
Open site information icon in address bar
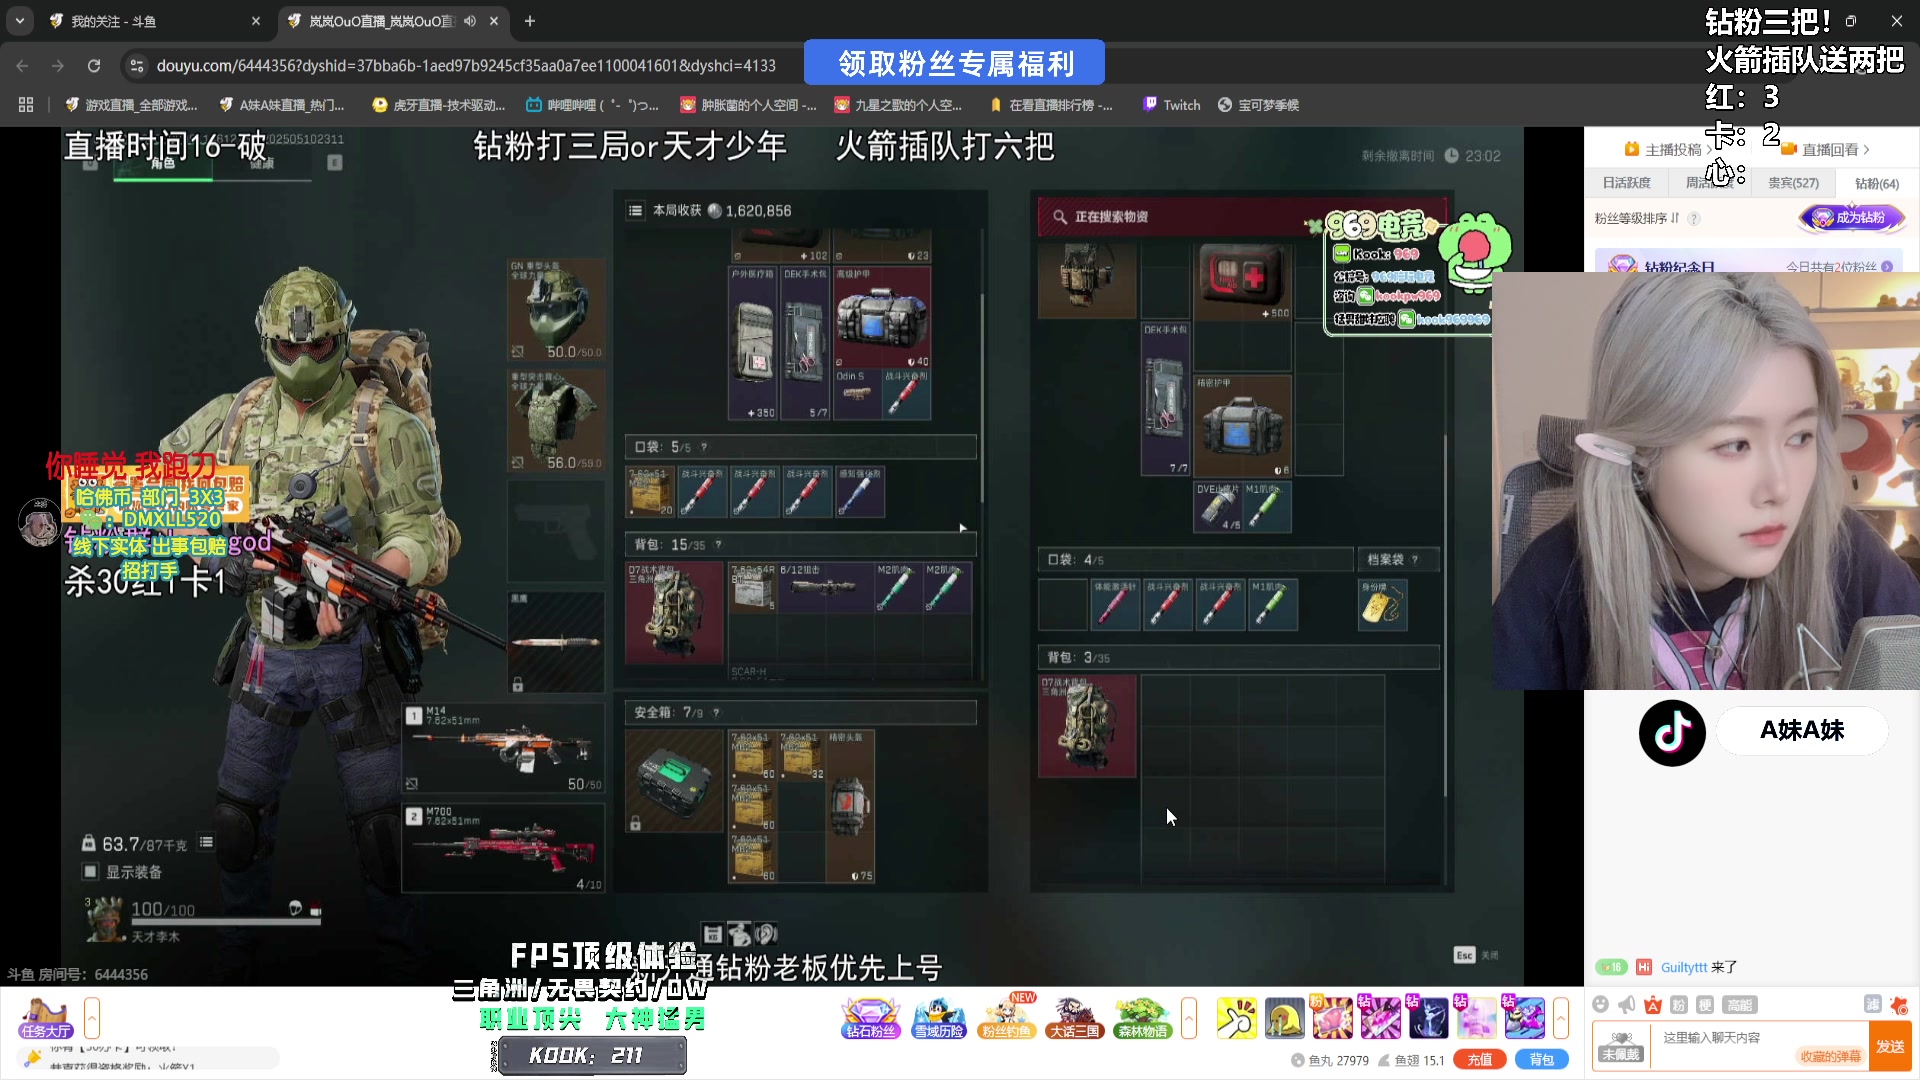point(137,66)
